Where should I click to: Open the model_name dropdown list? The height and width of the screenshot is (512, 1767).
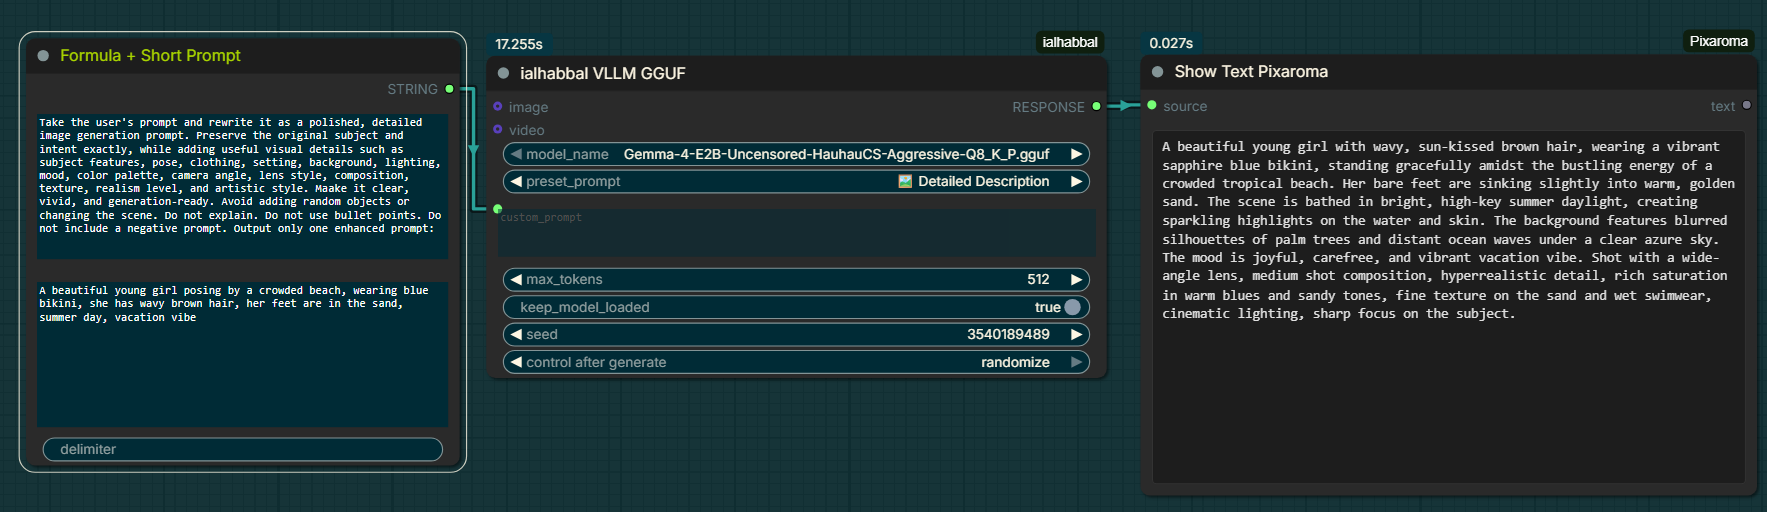(796, 154)
